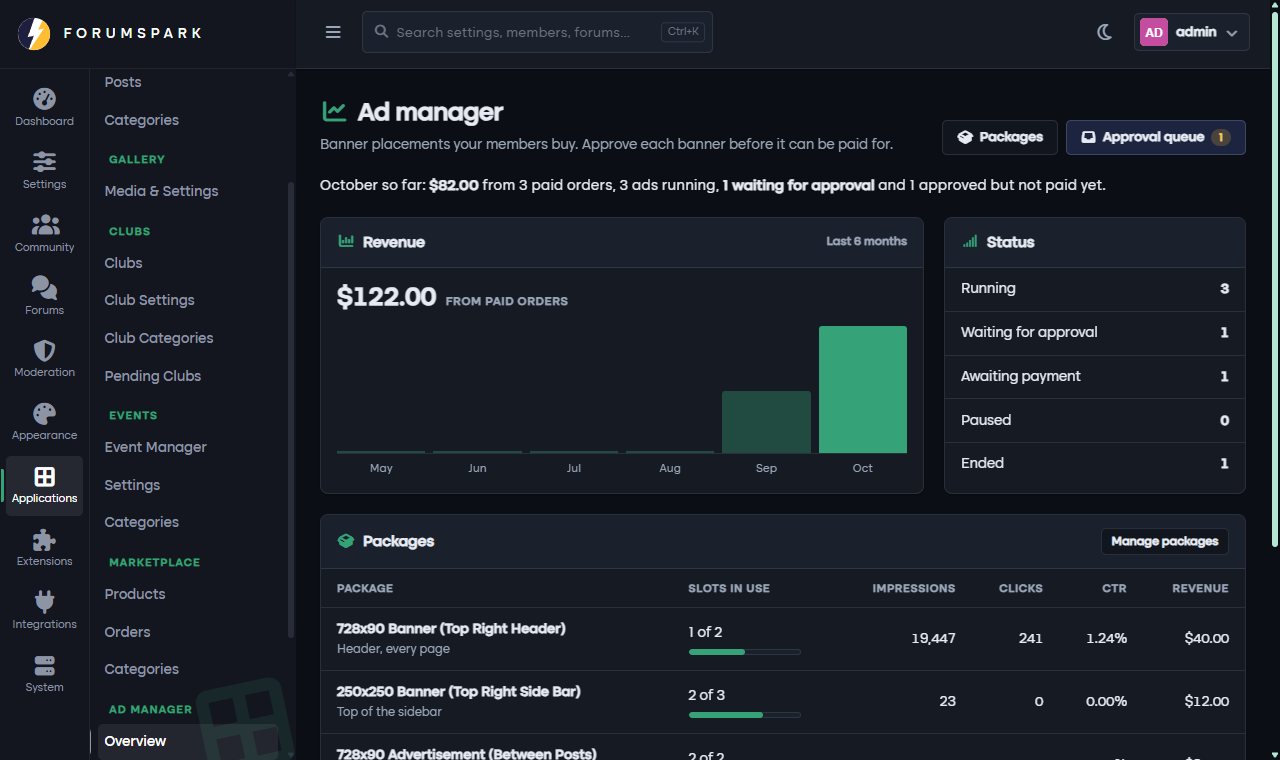Click the 2 of 3 slots progress bar
The width and height of the screenshot is (1280, 760).
[744, 715]
